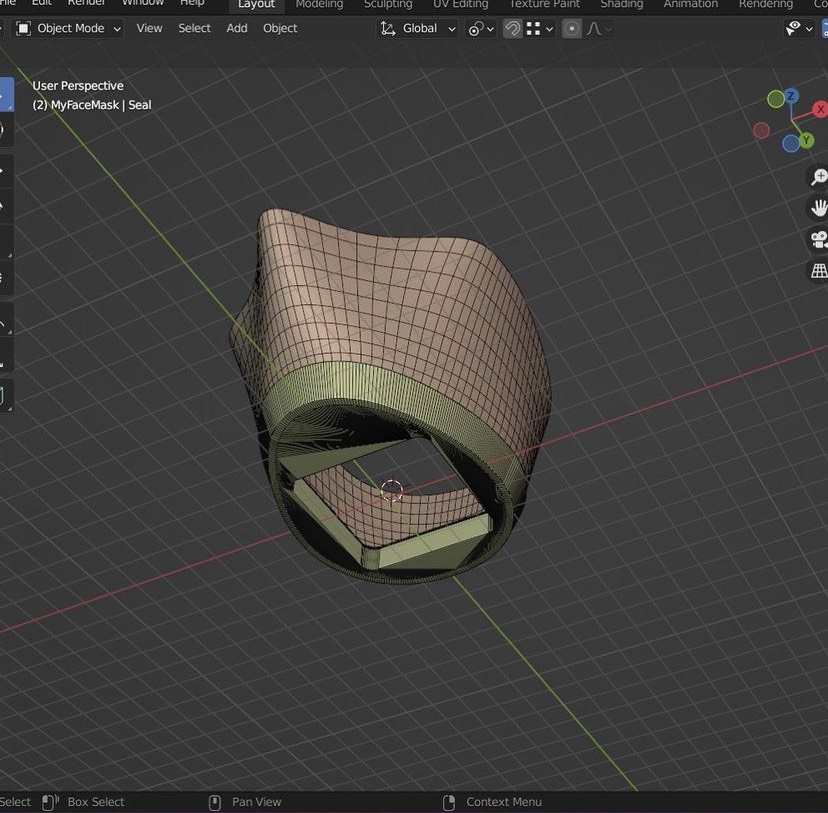Open the Object Mode dropdown
The image size is (828, 813).
pyautogui.click(x=69, y=29)
